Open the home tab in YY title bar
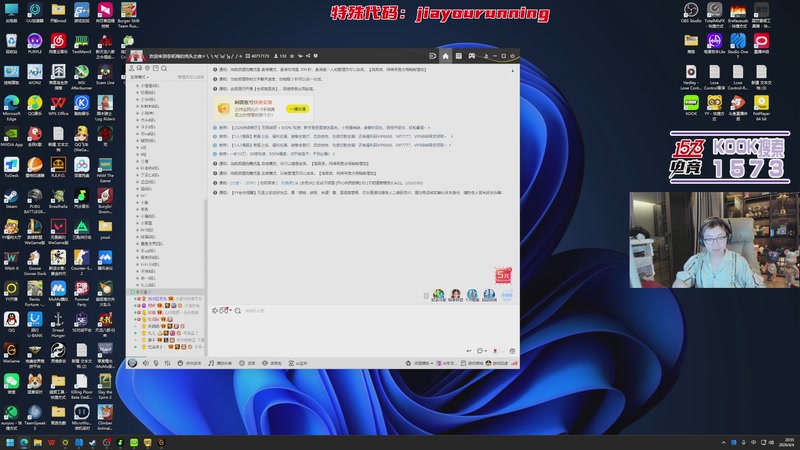The image size is (800, 450). pyautogui.click(x=445, y=56)
